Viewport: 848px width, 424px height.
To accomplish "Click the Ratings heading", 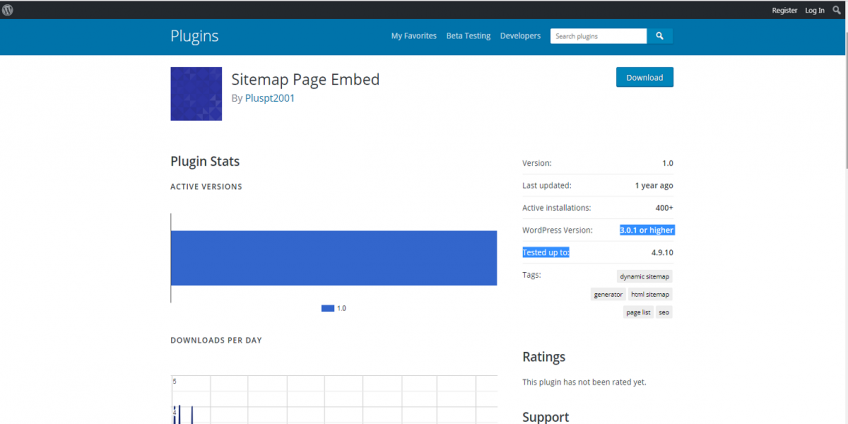I will click(544, 357).
